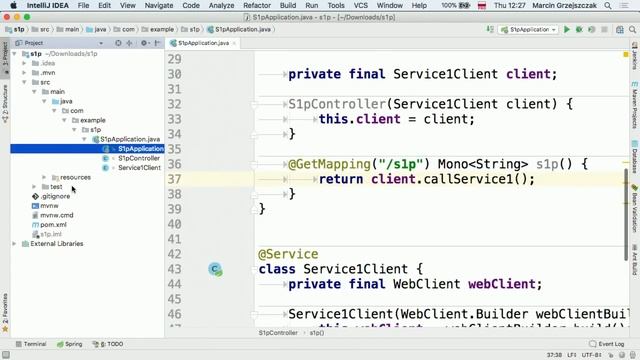Open Search Everywhere magnifier in toolbar
Image resolution: width=640 pixels, height=360 pixels.
(632, 29)
